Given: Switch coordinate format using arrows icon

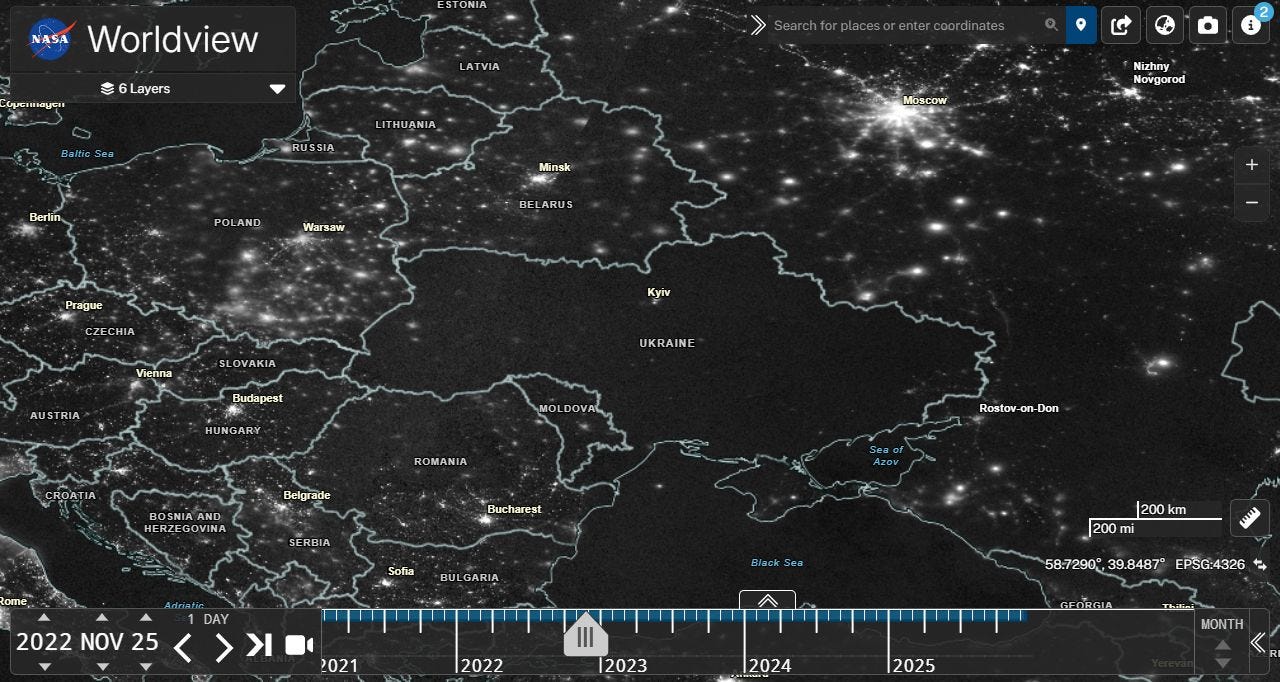Looking at the screenshot, I should pos(1259,565).
